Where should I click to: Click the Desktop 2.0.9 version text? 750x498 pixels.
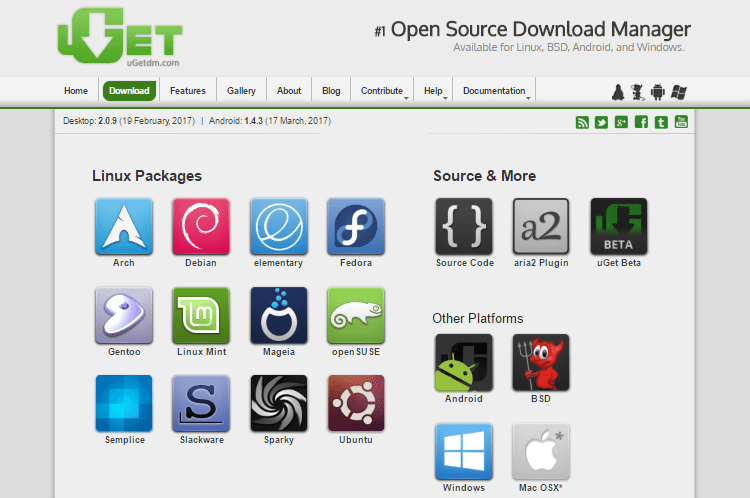click(x=129, y=121)
